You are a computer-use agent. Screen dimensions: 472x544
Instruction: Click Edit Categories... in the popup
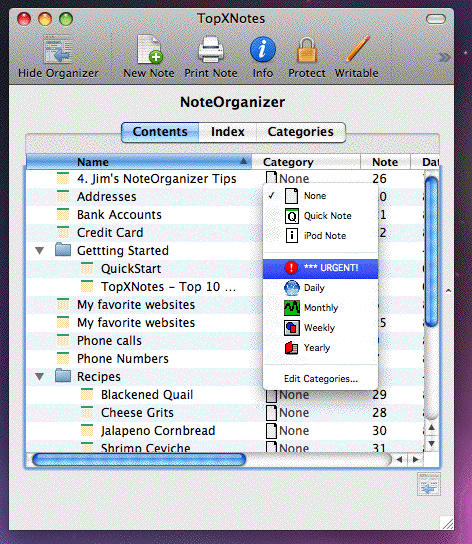click(321, 379)
